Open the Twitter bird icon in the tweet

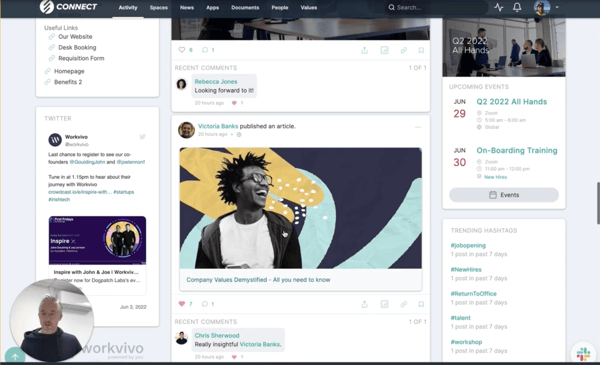pos(142,137)
